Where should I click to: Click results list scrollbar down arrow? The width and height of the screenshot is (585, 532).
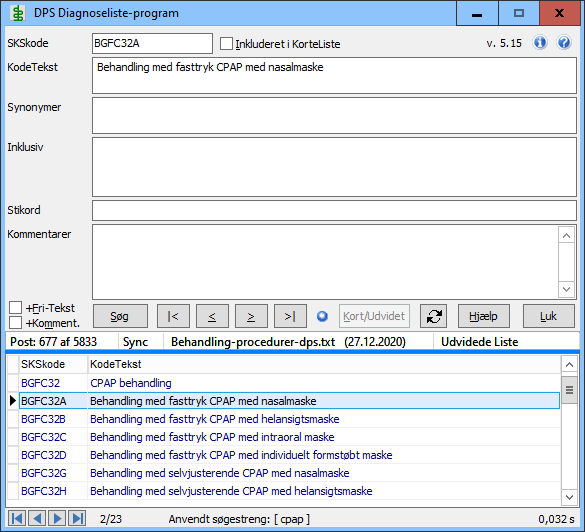(x=569, y=497)
